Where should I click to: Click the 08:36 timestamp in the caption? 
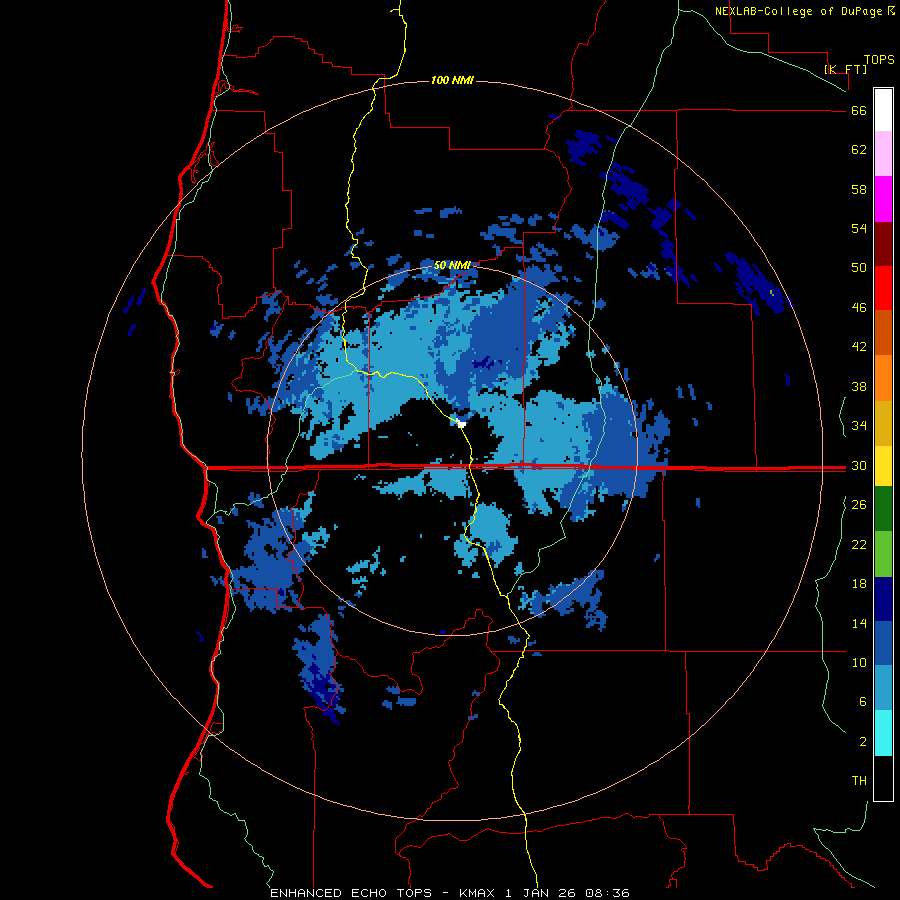coord(607,893)
